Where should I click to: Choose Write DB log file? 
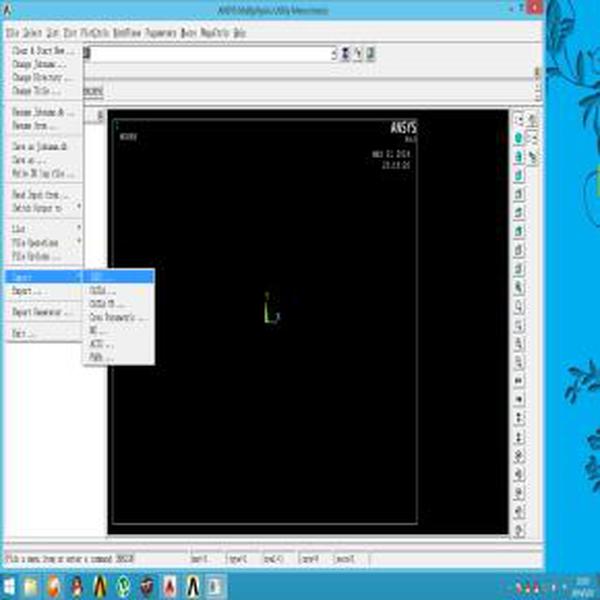(44, 174)
